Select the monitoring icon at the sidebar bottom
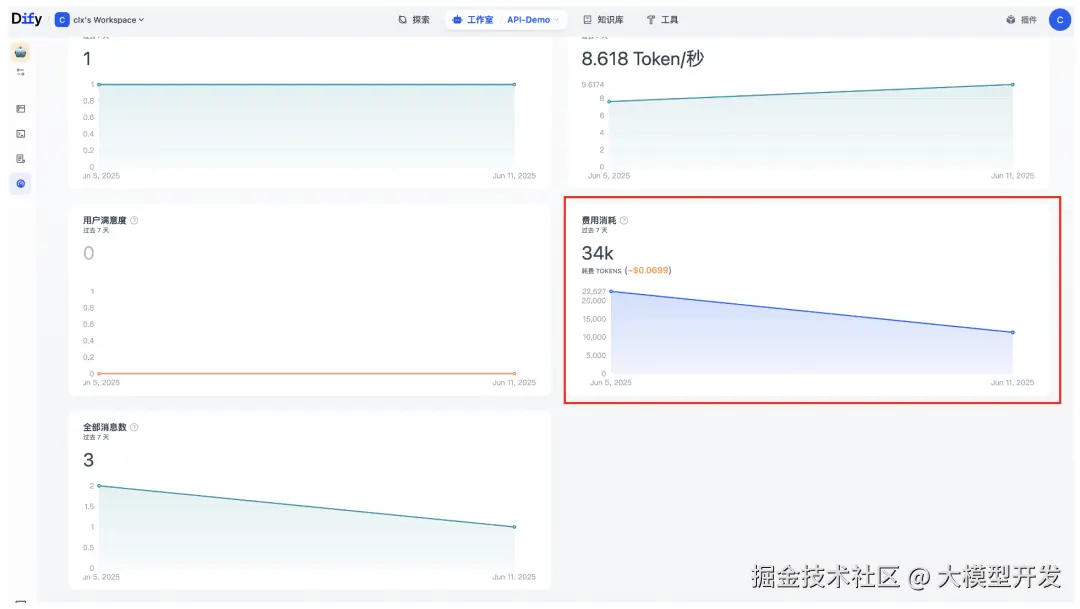Image resolution: width=1080 pixels, height=609 pixels. [x=21, y=183]
